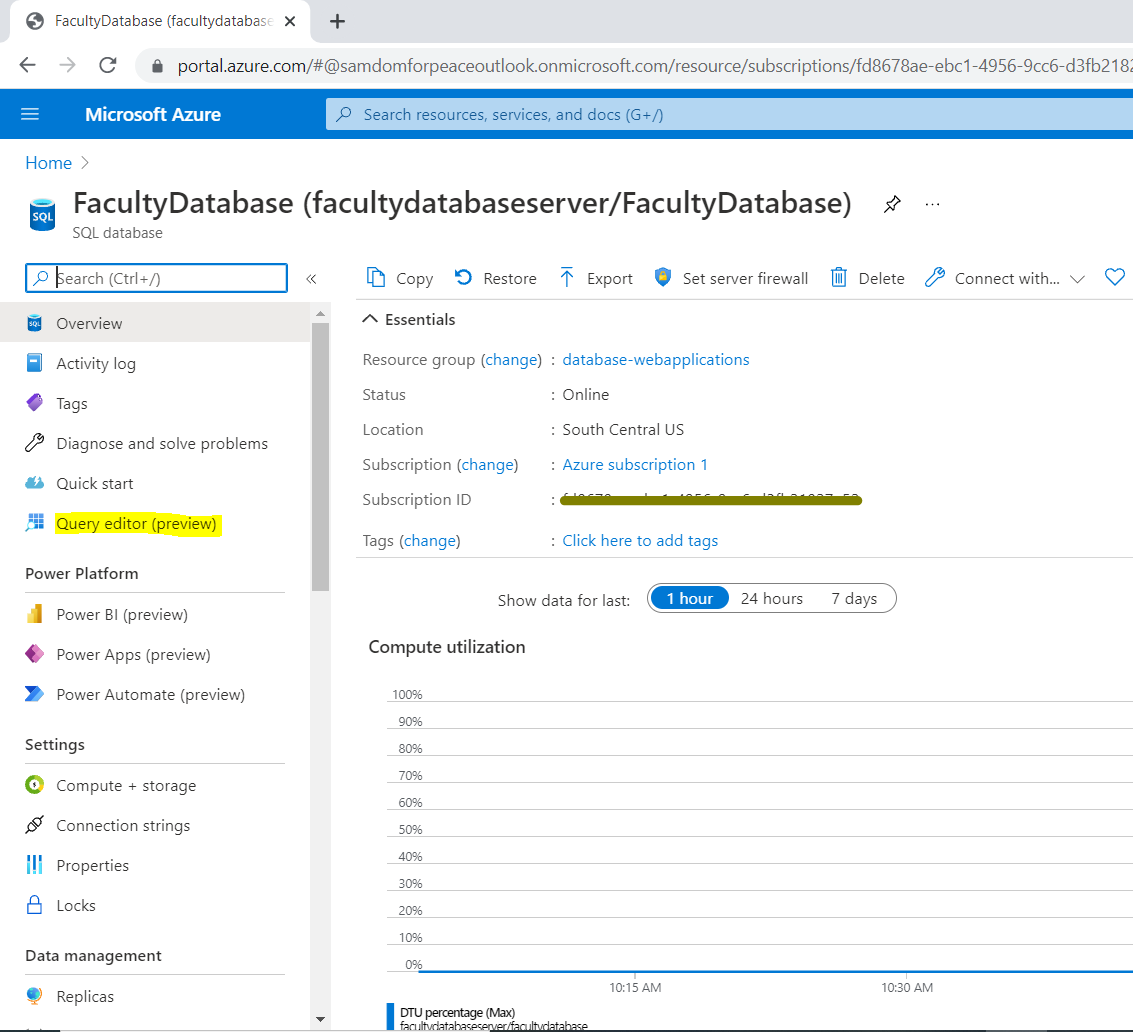Collapse the Essentials section
The width and height of the screenshot is (1133, 1032).
point(409,319)
